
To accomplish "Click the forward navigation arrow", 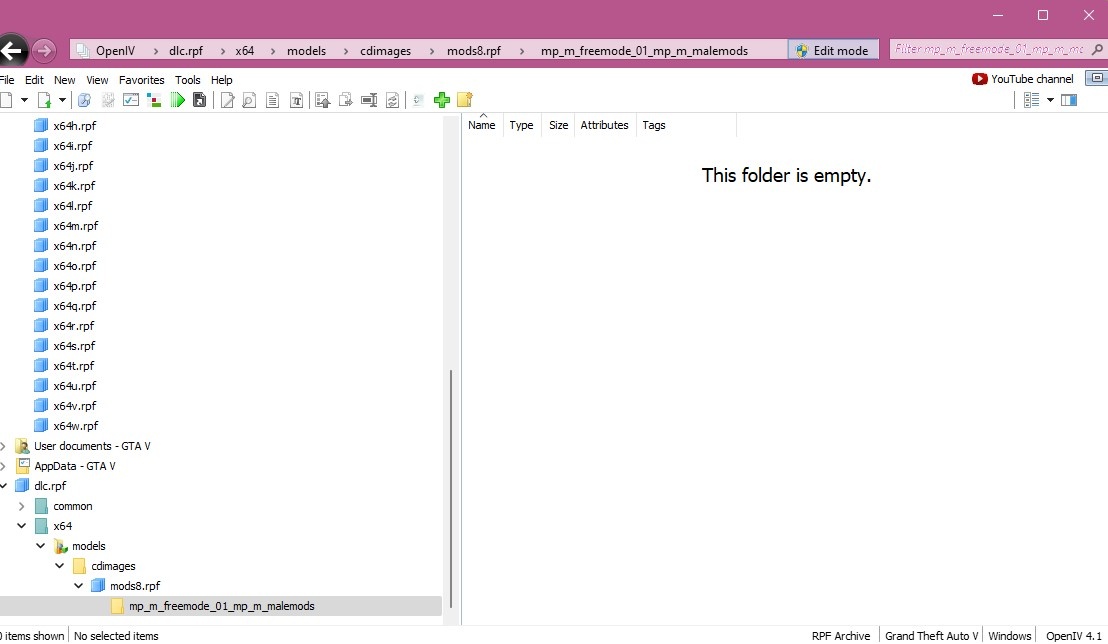I will 43,50.
